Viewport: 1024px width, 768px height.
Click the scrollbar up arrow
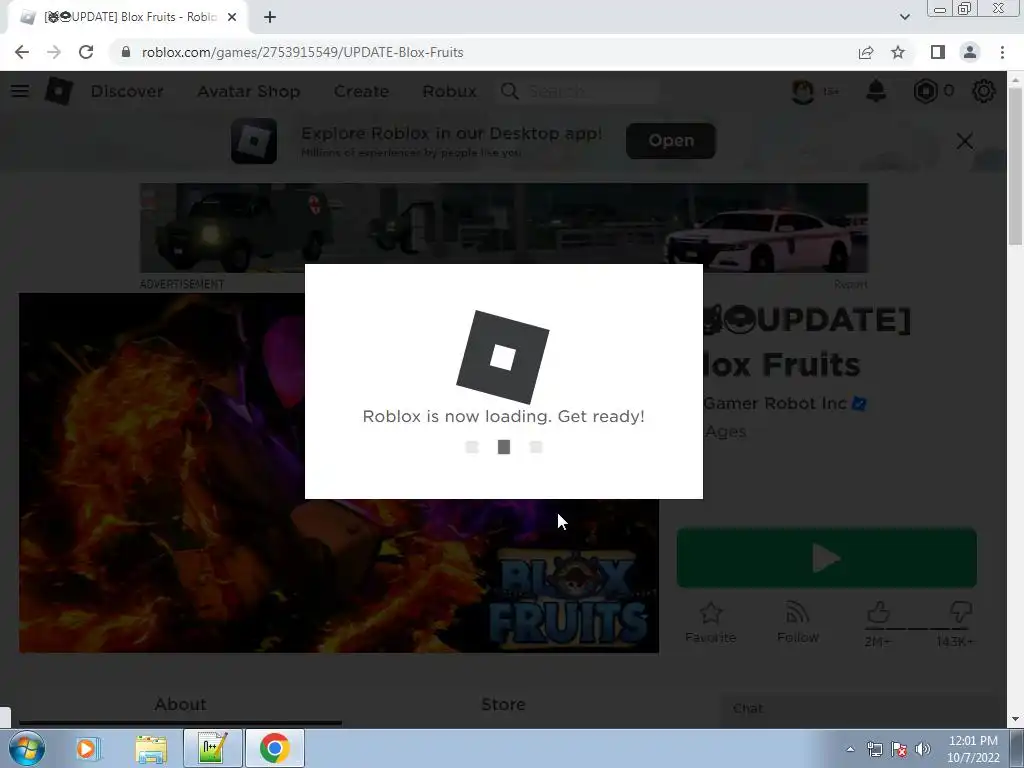(1015, 78)
